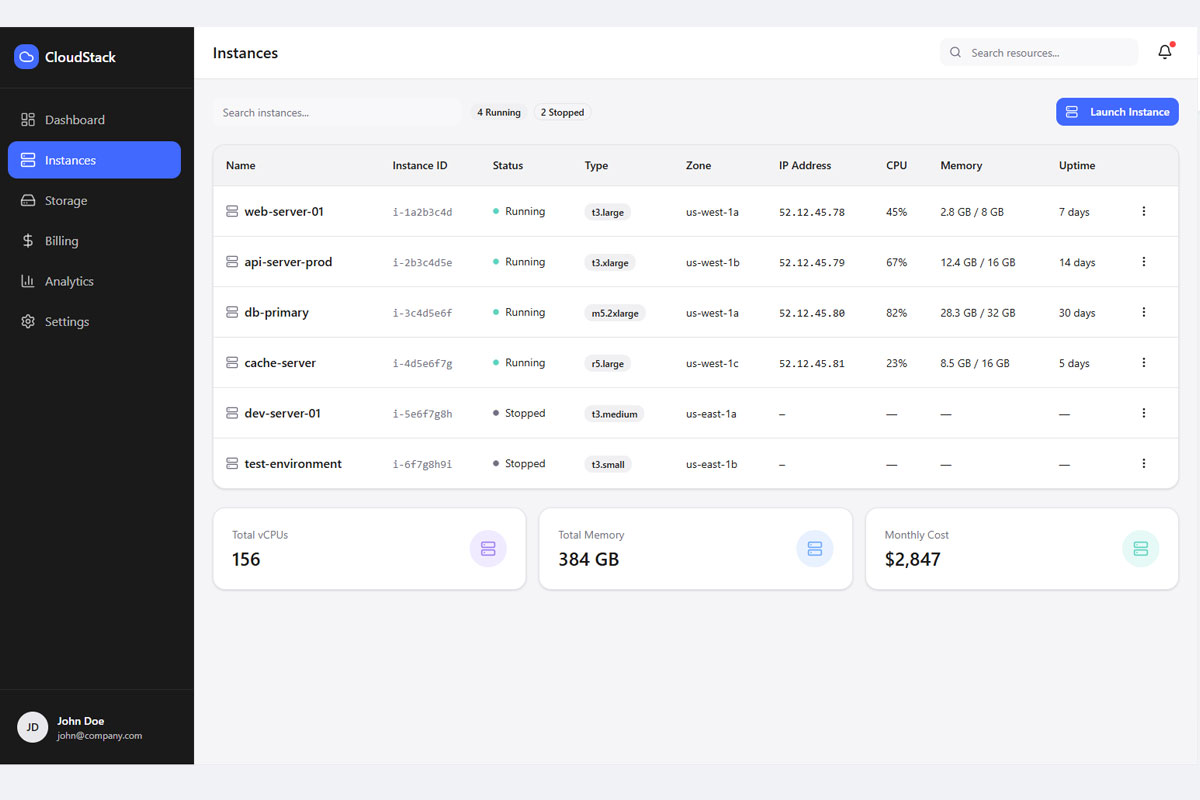Image resolution: width=1200 pixels, height=800 pixels.
Task: Click the CloudStack cloud logo icon
Action: coord(26,57)
